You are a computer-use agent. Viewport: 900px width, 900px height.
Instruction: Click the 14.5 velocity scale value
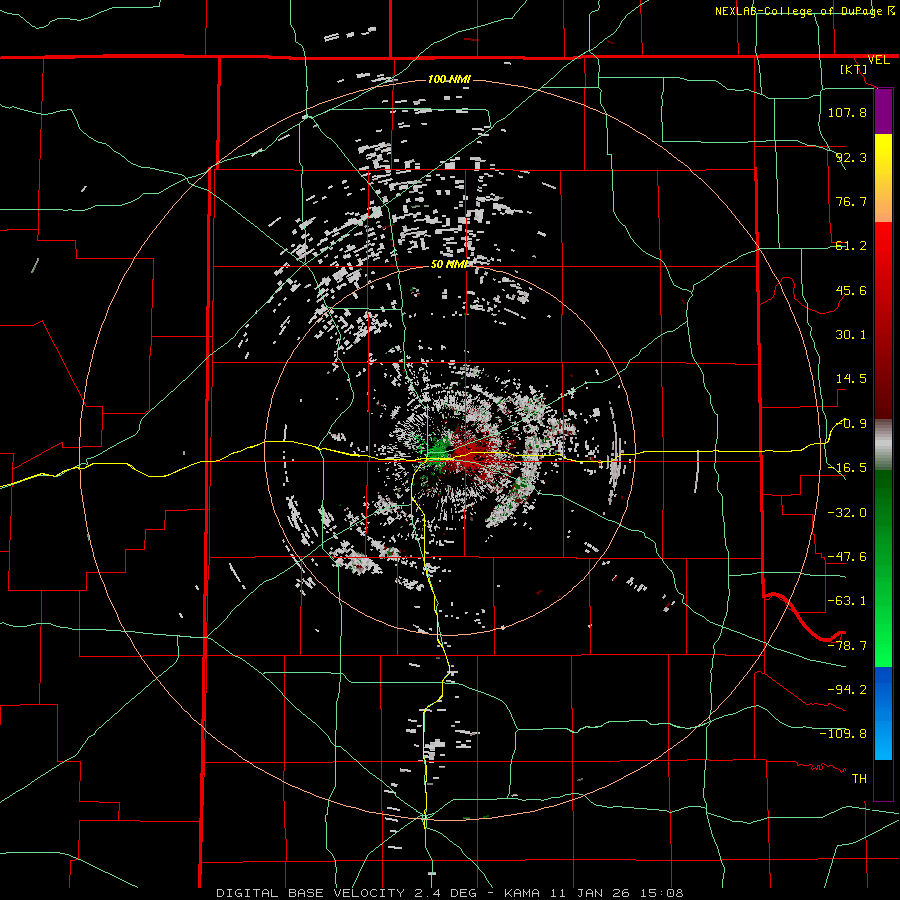[x=851, y=379]
